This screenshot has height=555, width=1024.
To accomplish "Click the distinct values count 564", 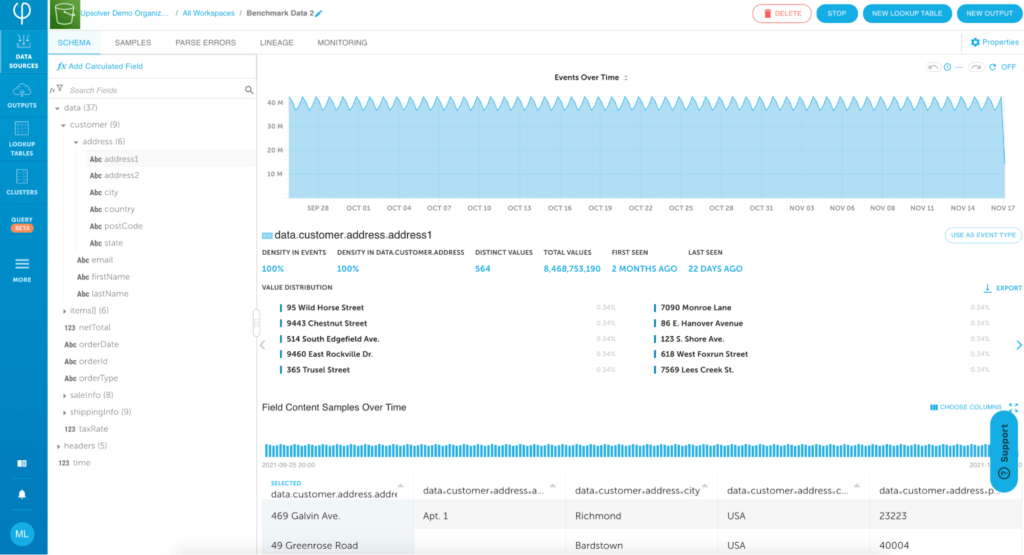I will (x=483, y=269).
